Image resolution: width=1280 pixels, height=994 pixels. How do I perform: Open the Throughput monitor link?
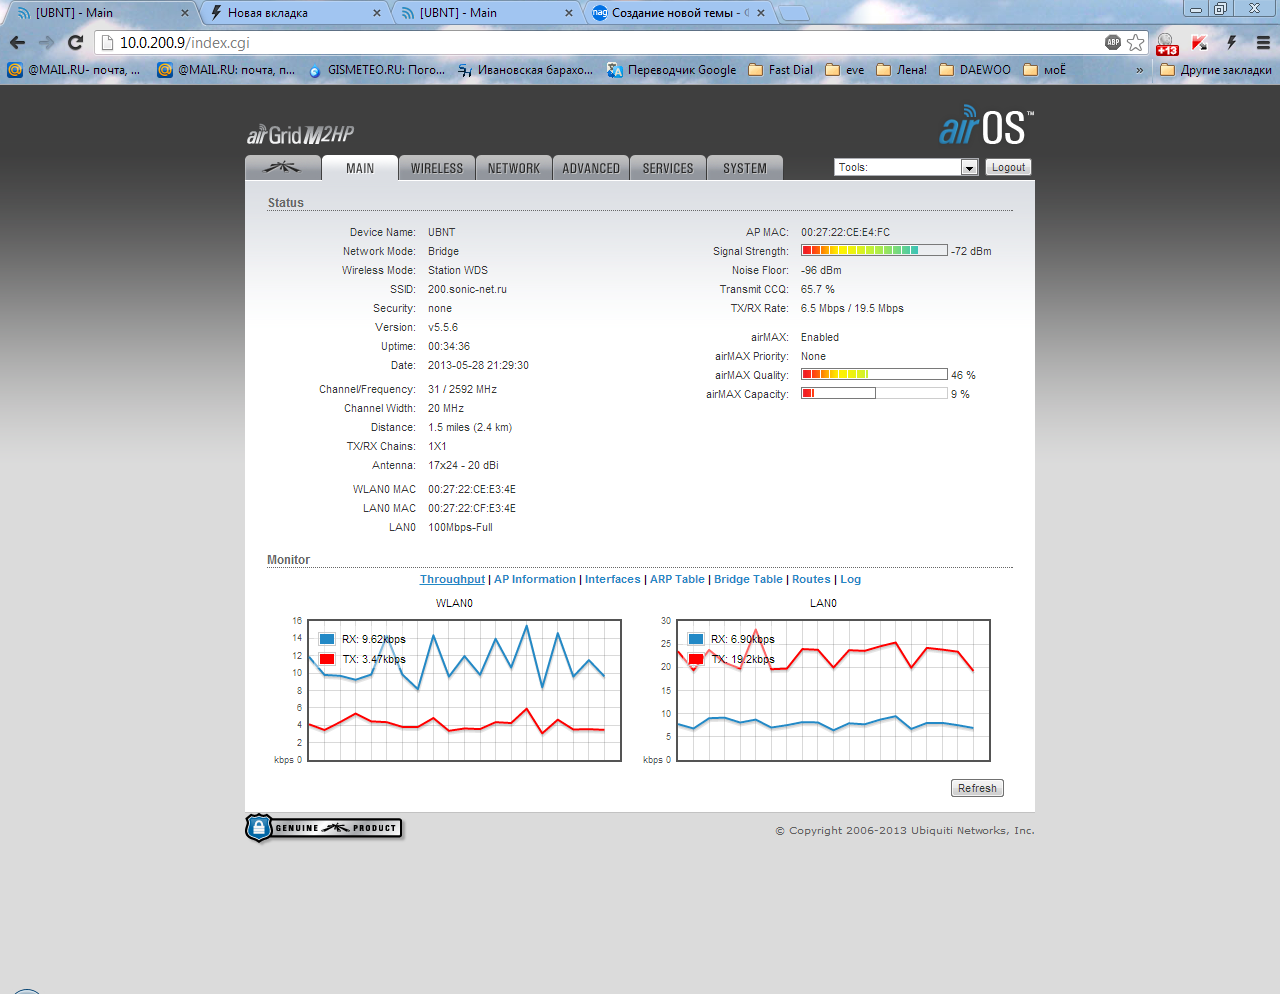pos(452,579)
